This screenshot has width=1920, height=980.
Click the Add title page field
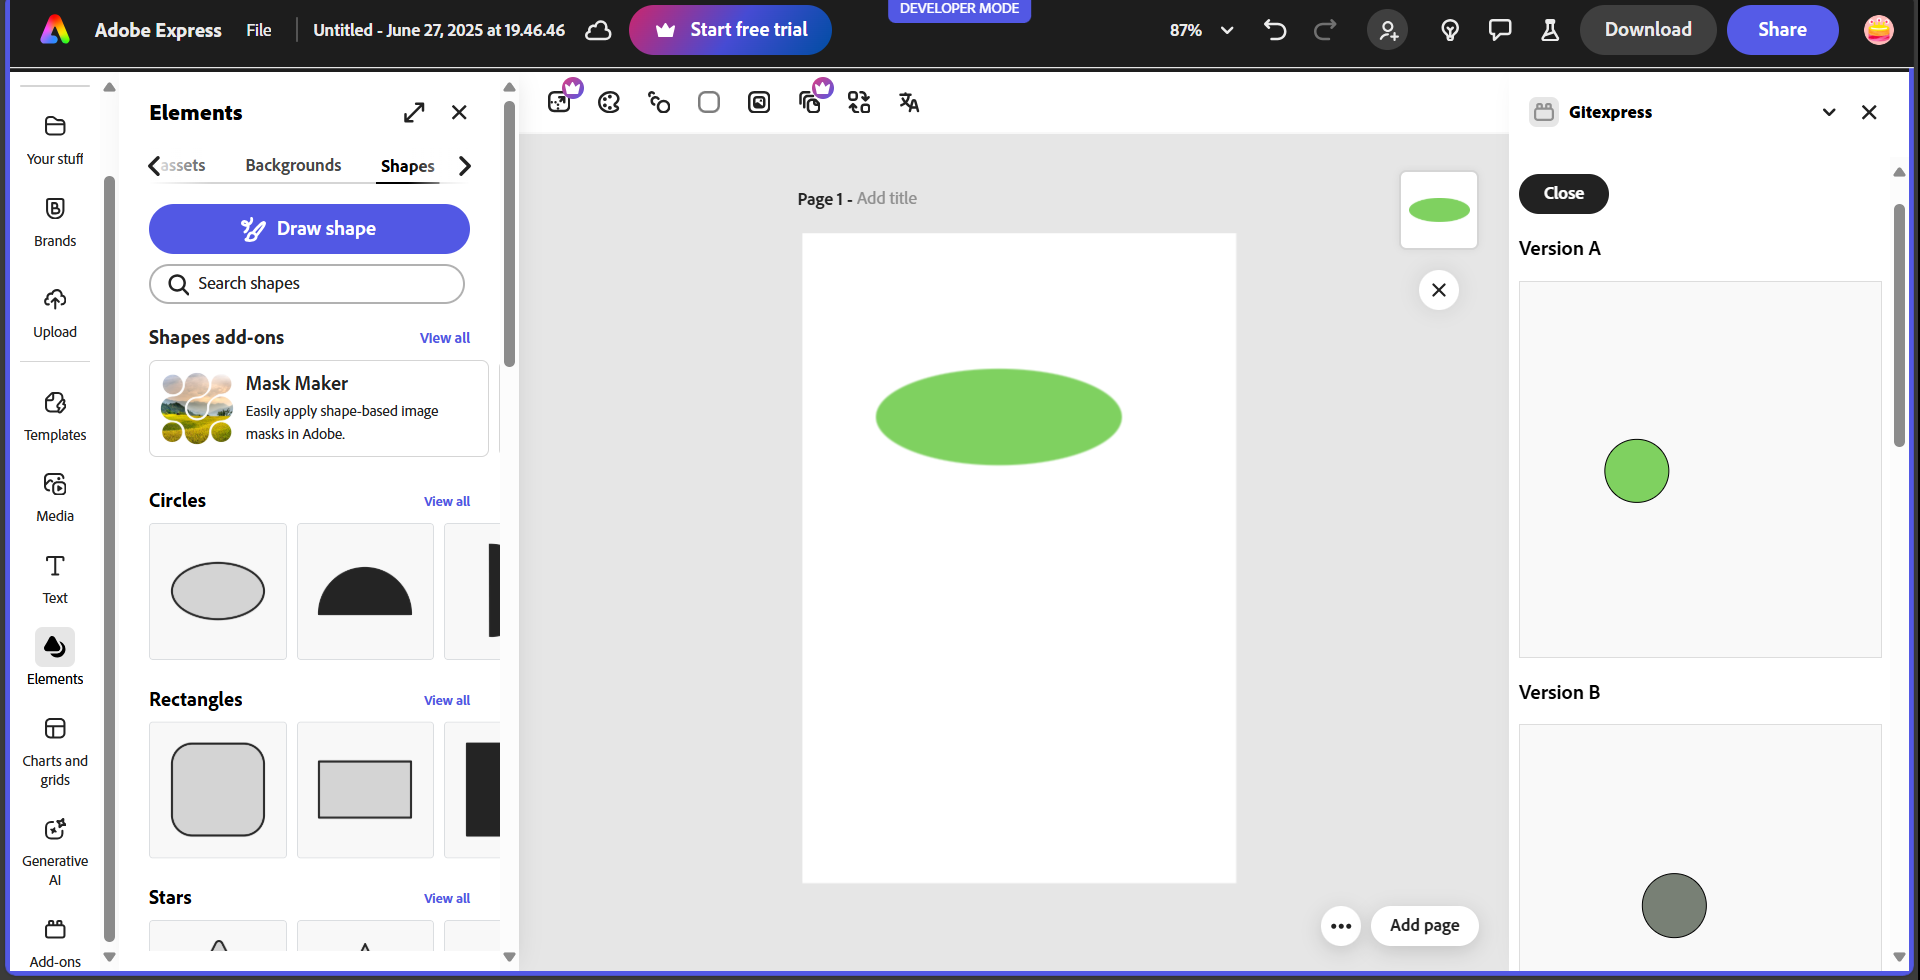point(887,199)
